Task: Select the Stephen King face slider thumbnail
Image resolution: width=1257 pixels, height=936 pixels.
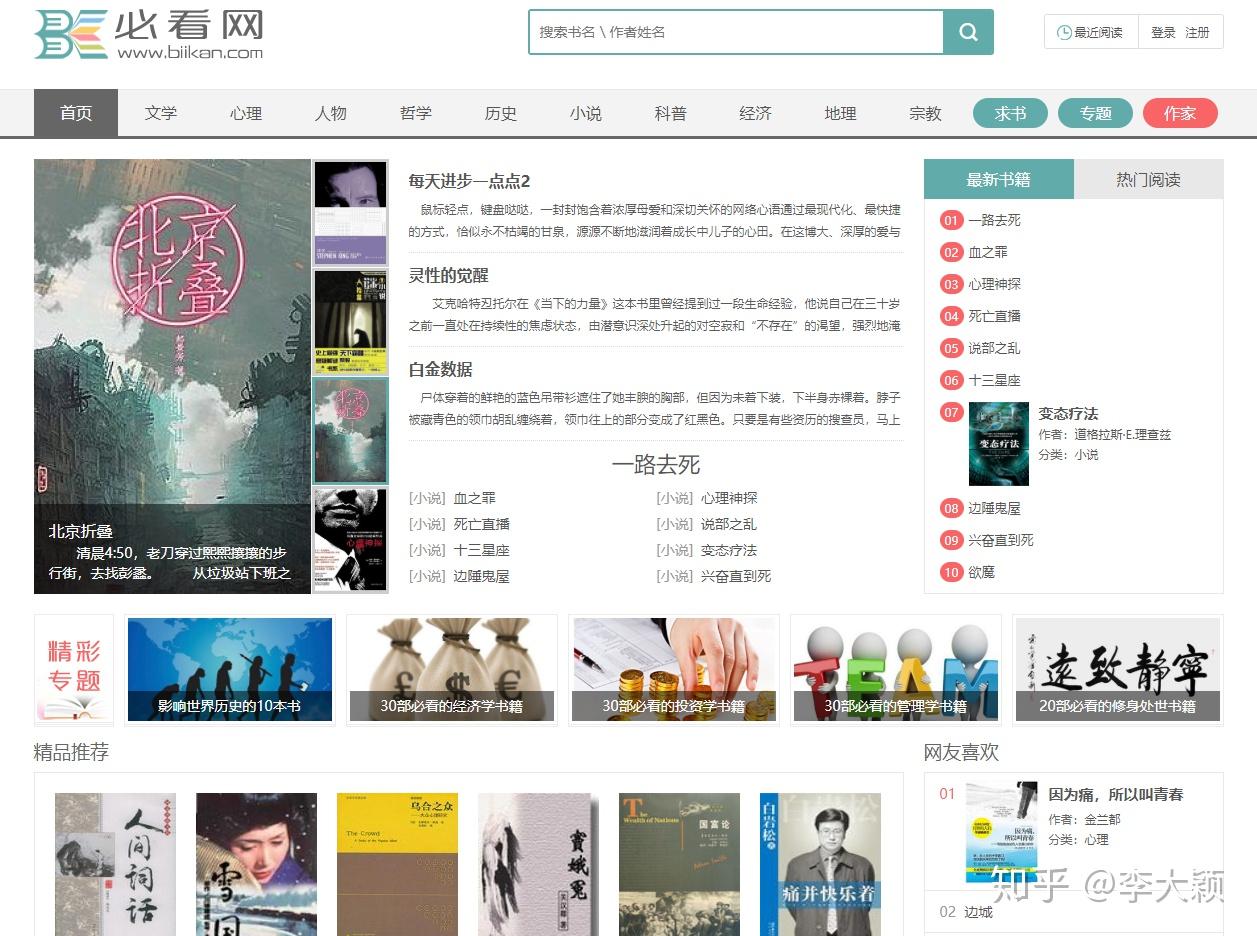Action: (x=350, y=212)
